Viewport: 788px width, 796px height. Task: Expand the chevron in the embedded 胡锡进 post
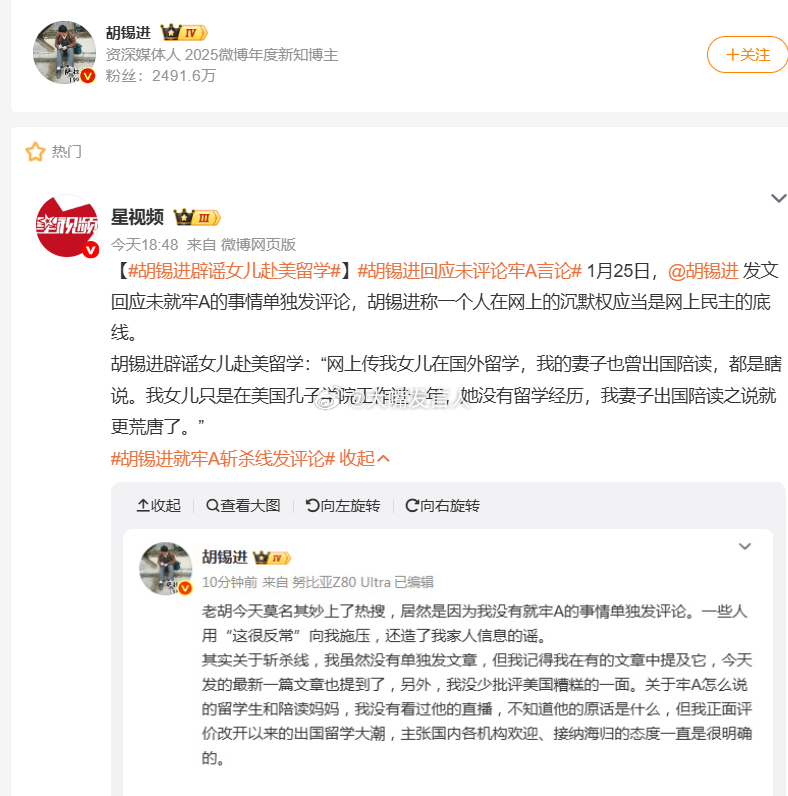click(744, 546)
